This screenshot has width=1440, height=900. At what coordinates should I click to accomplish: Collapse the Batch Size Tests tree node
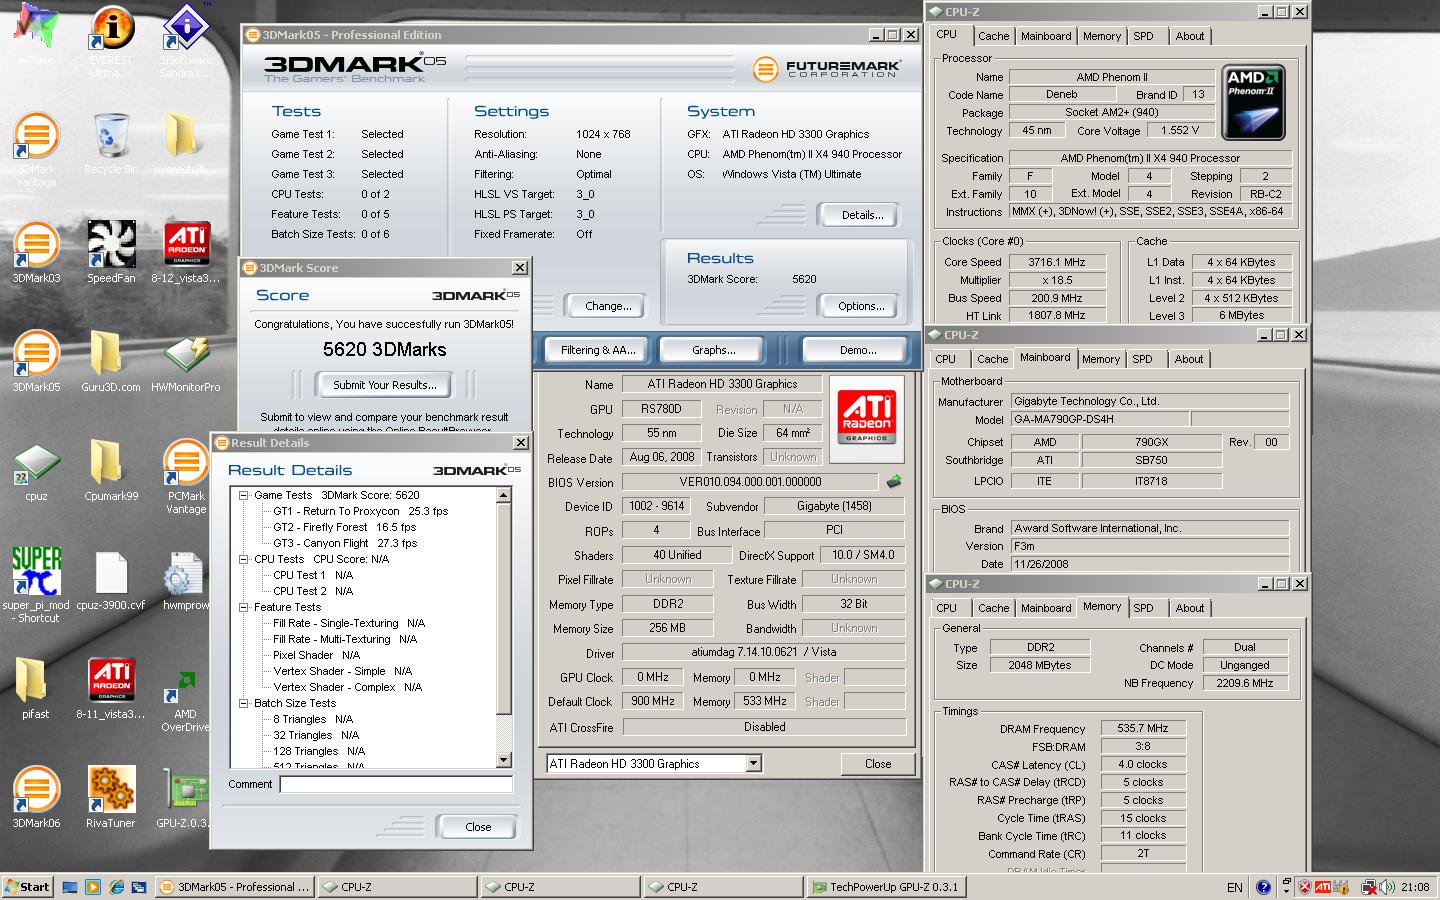coord(243,703)
